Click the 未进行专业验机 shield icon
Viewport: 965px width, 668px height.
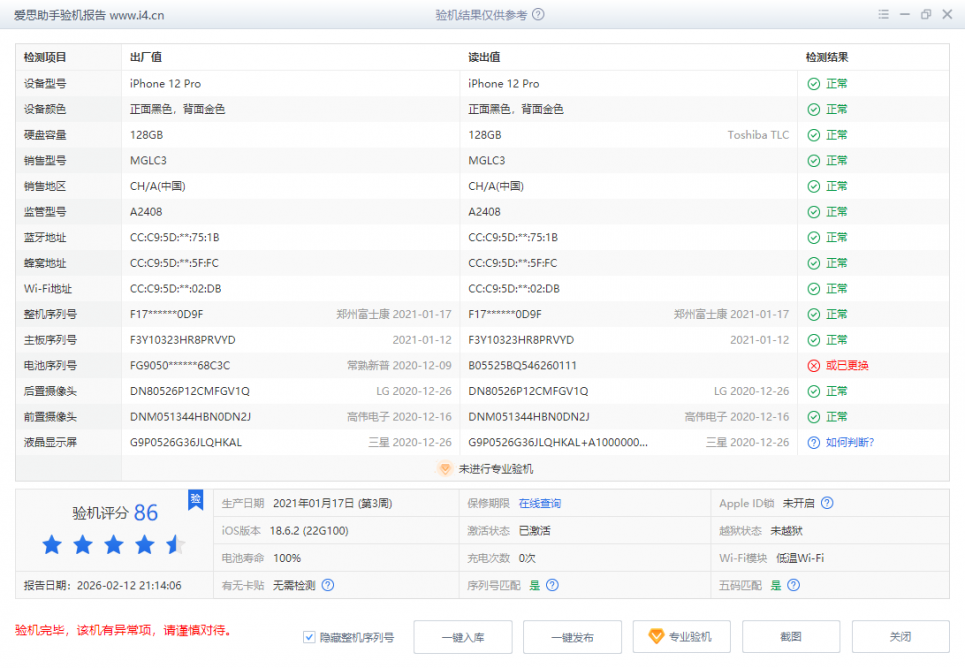[x=446, y=468]
